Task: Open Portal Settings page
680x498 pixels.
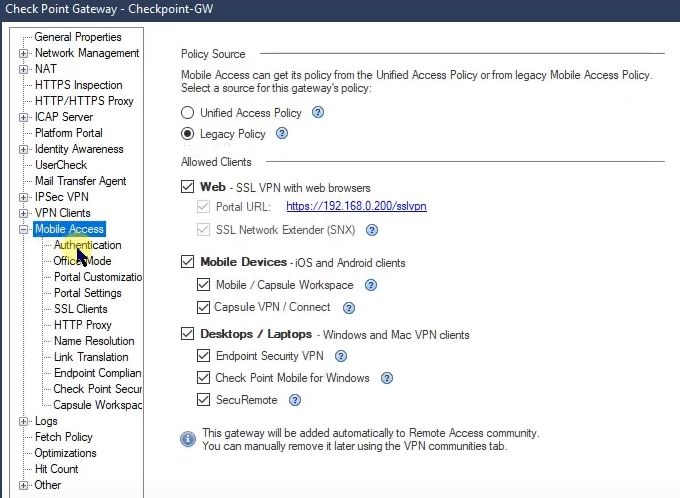Action: 88,293
